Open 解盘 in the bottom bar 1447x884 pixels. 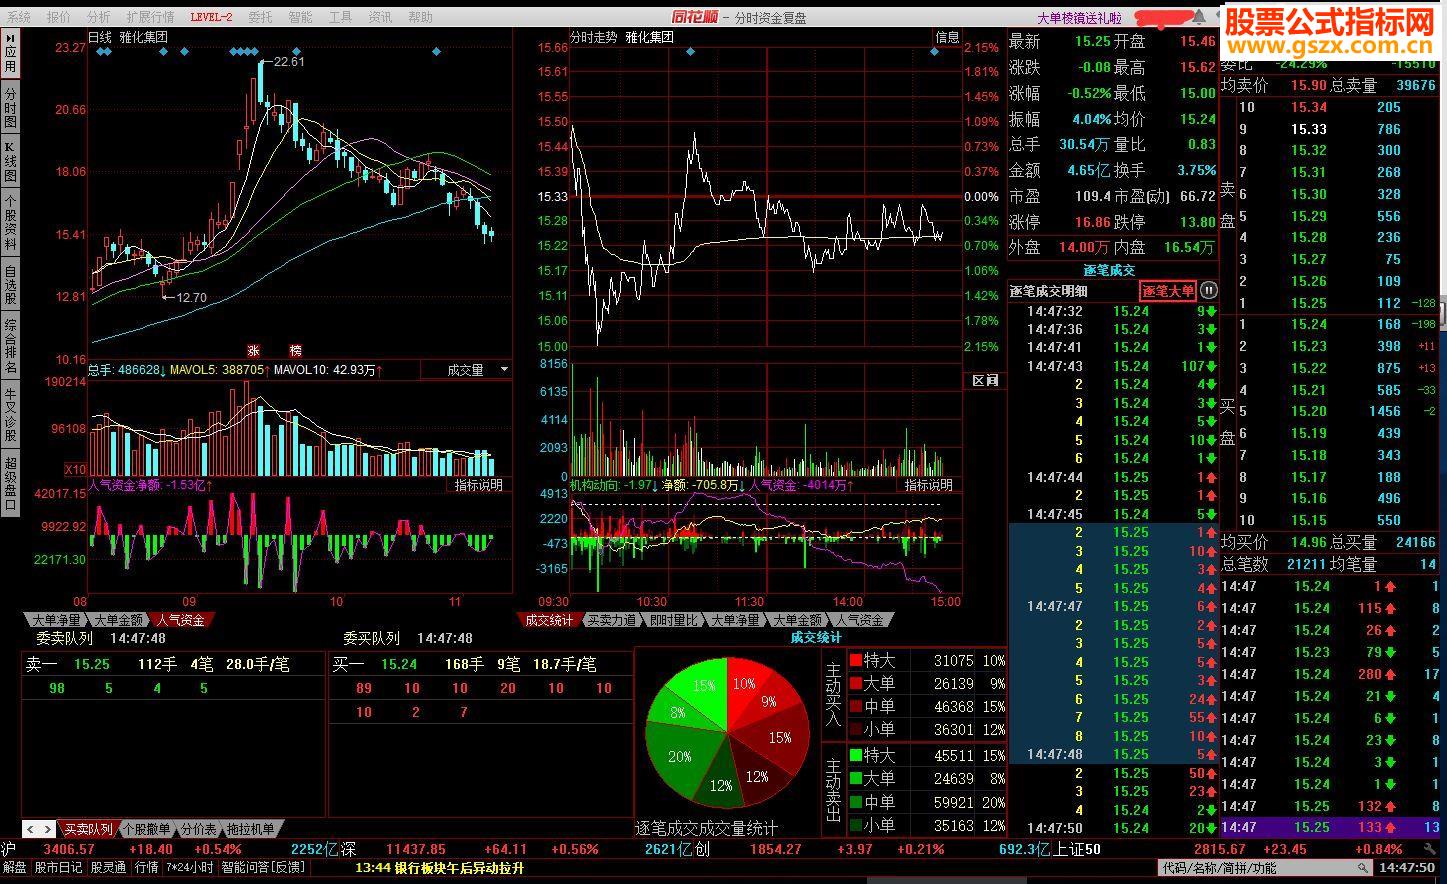[15, 867]
